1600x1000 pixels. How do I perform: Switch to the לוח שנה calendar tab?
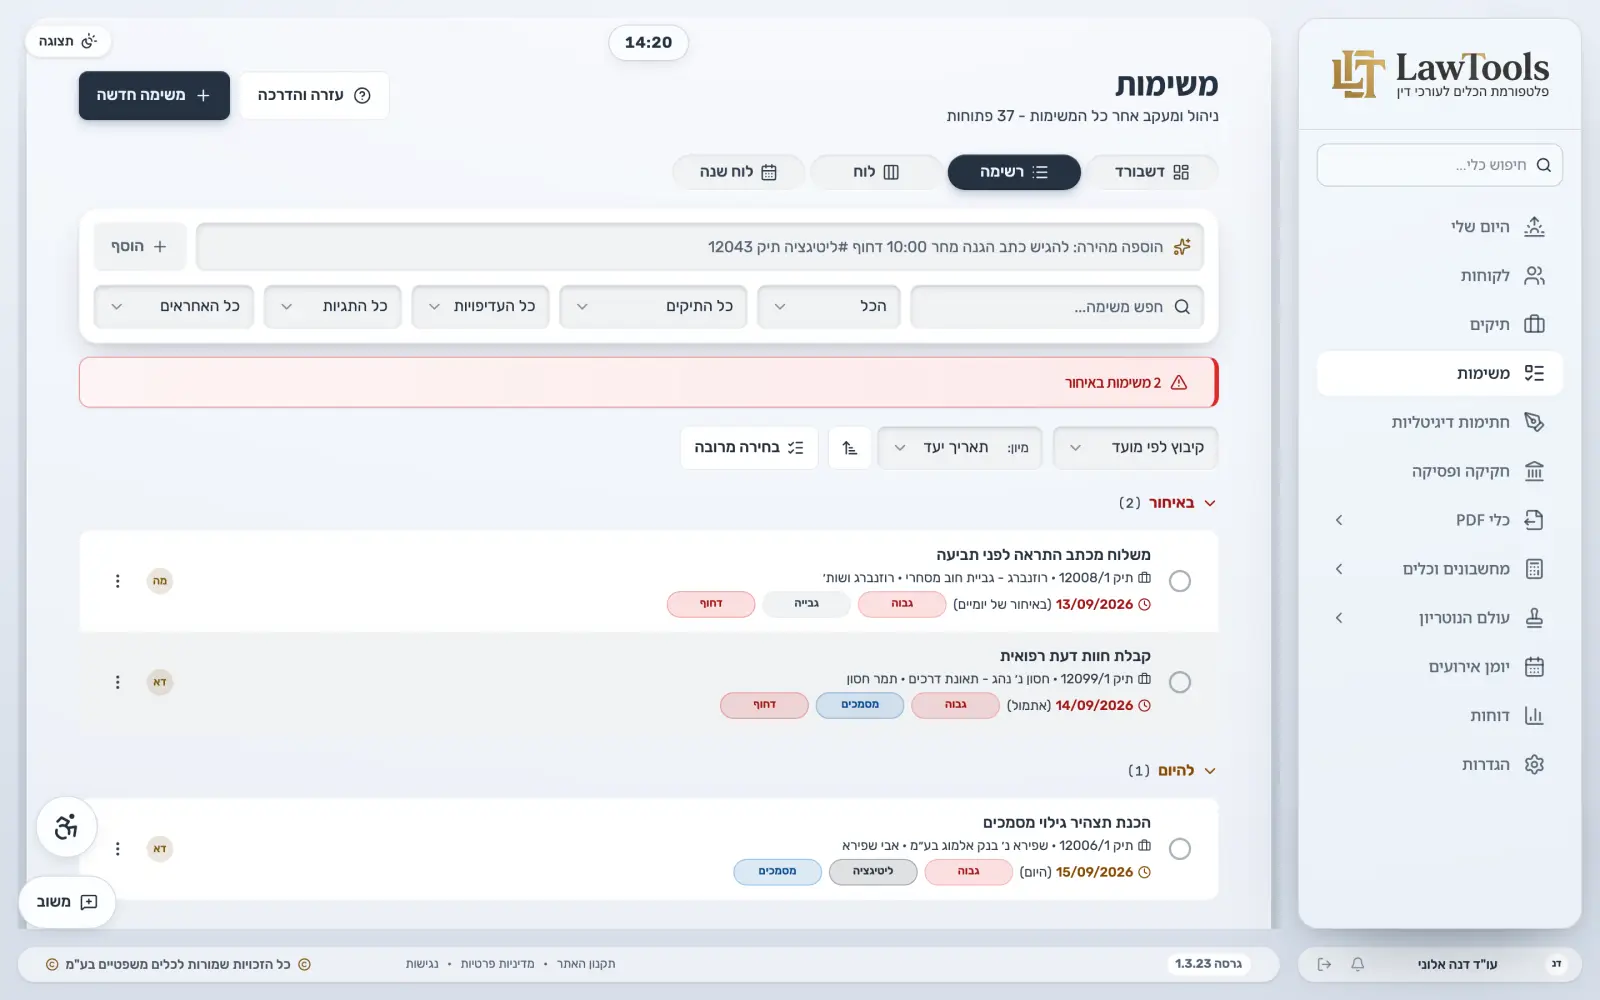(x=738, y=172)
